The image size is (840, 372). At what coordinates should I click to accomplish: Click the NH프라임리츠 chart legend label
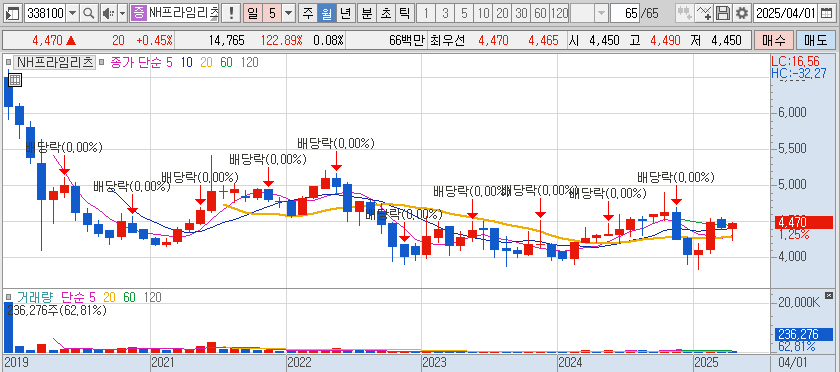54,62
